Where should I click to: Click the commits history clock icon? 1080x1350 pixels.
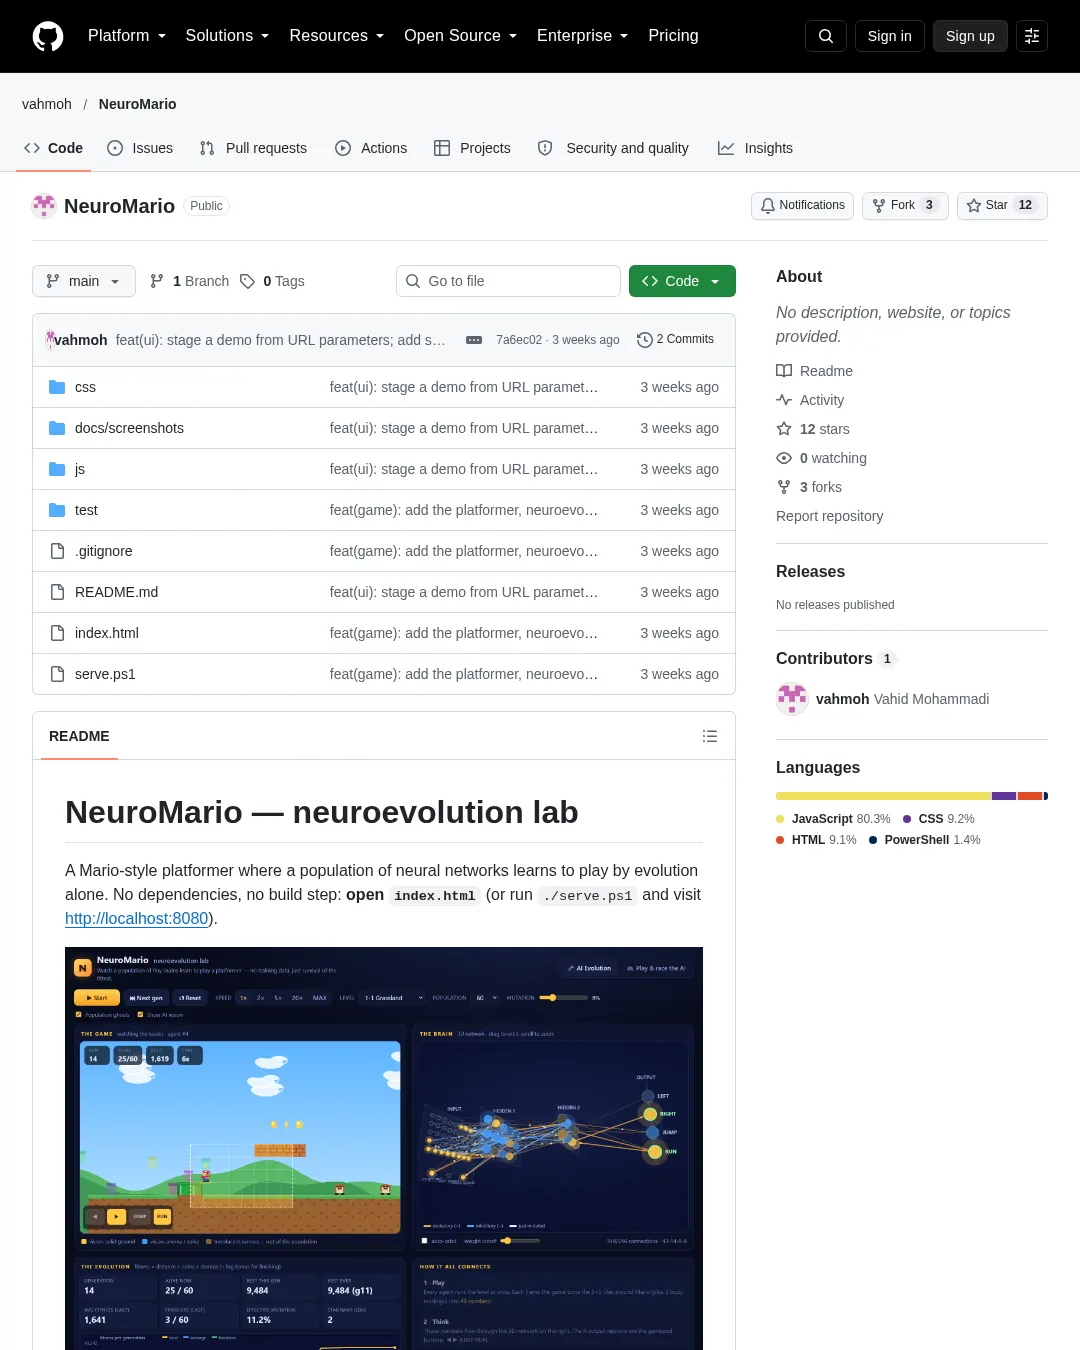coord(645,340)
